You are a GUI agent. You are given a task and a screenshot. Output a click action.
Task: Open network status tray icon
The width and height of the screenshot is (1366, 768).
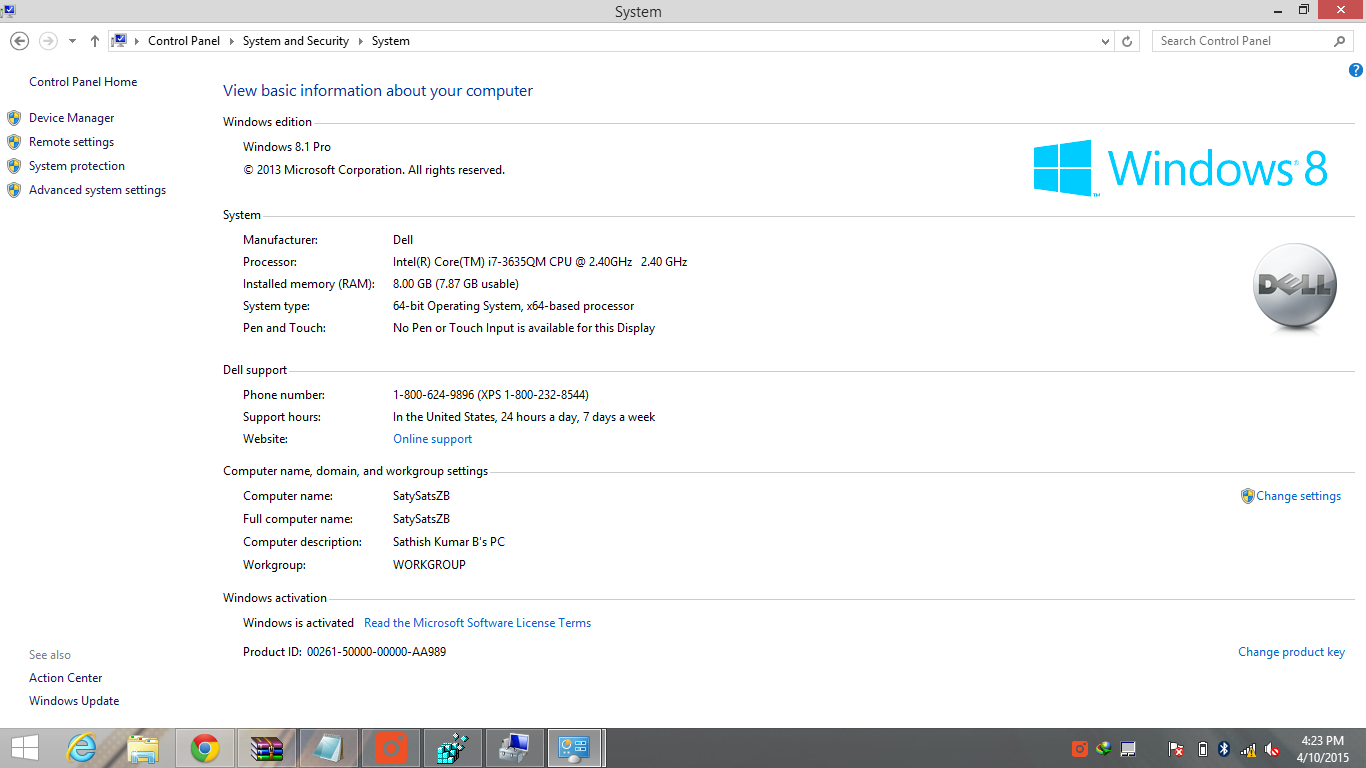coord(1248,749)
